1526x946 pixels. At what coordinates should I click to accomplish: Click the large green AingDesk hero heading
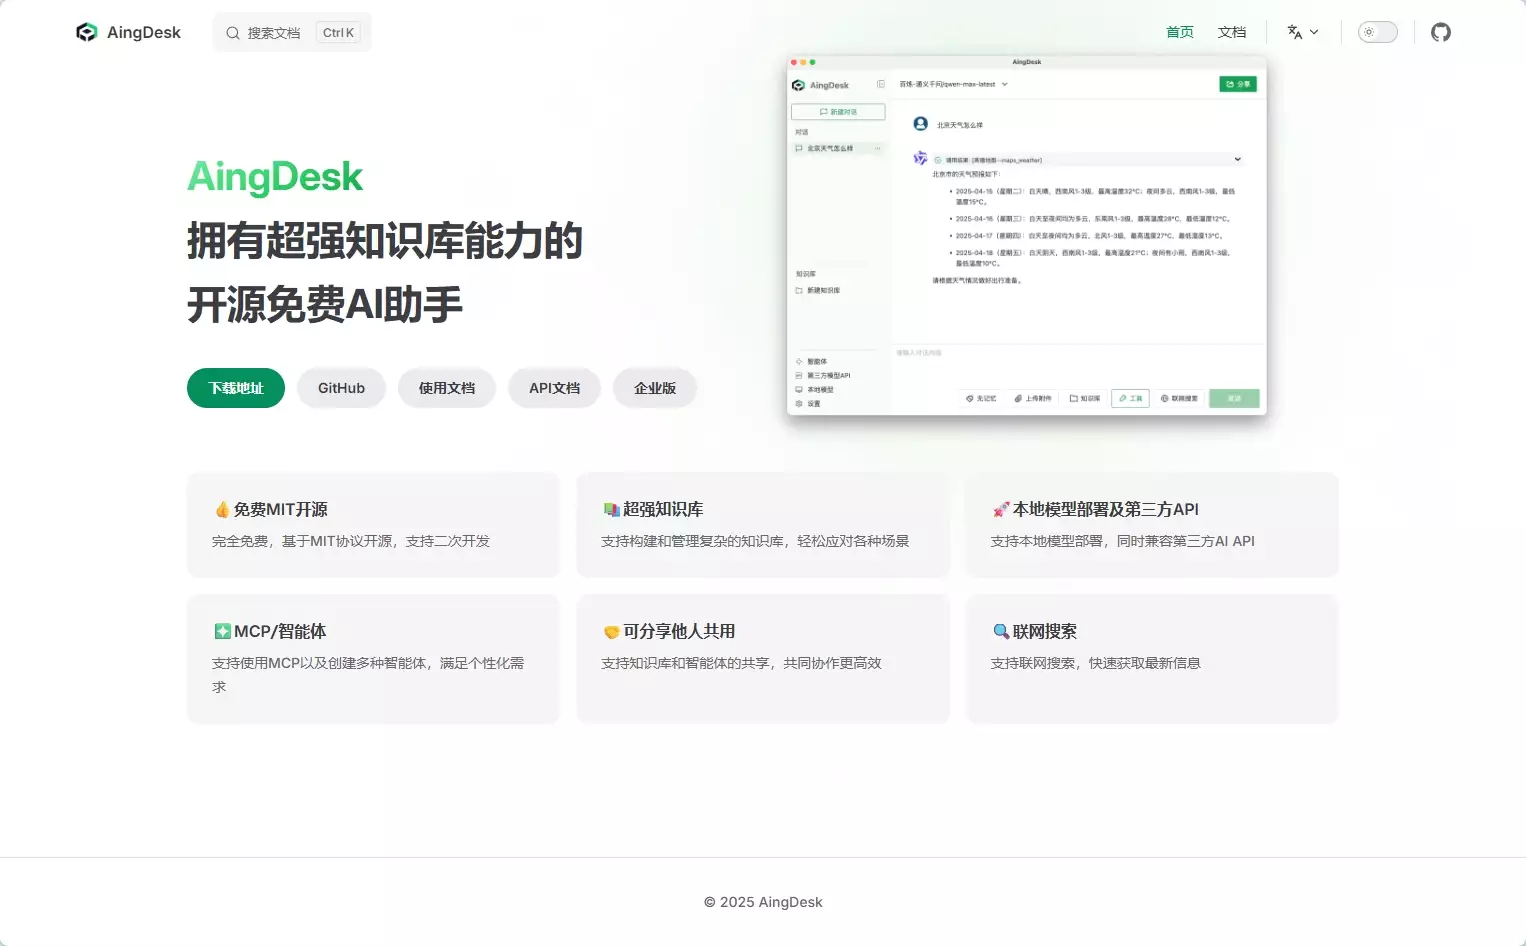pyautogui.click(x=275, y=177)
